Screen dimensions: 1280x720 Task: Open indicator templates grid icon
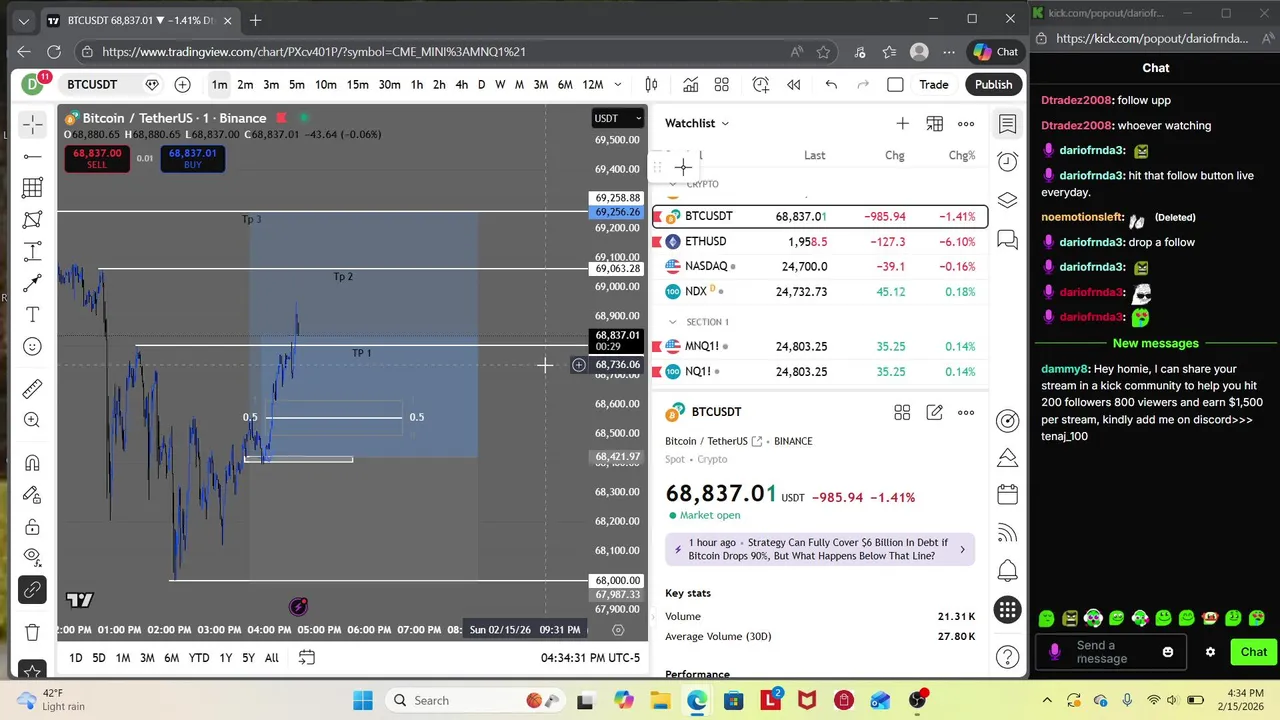[x=721, y=85]
